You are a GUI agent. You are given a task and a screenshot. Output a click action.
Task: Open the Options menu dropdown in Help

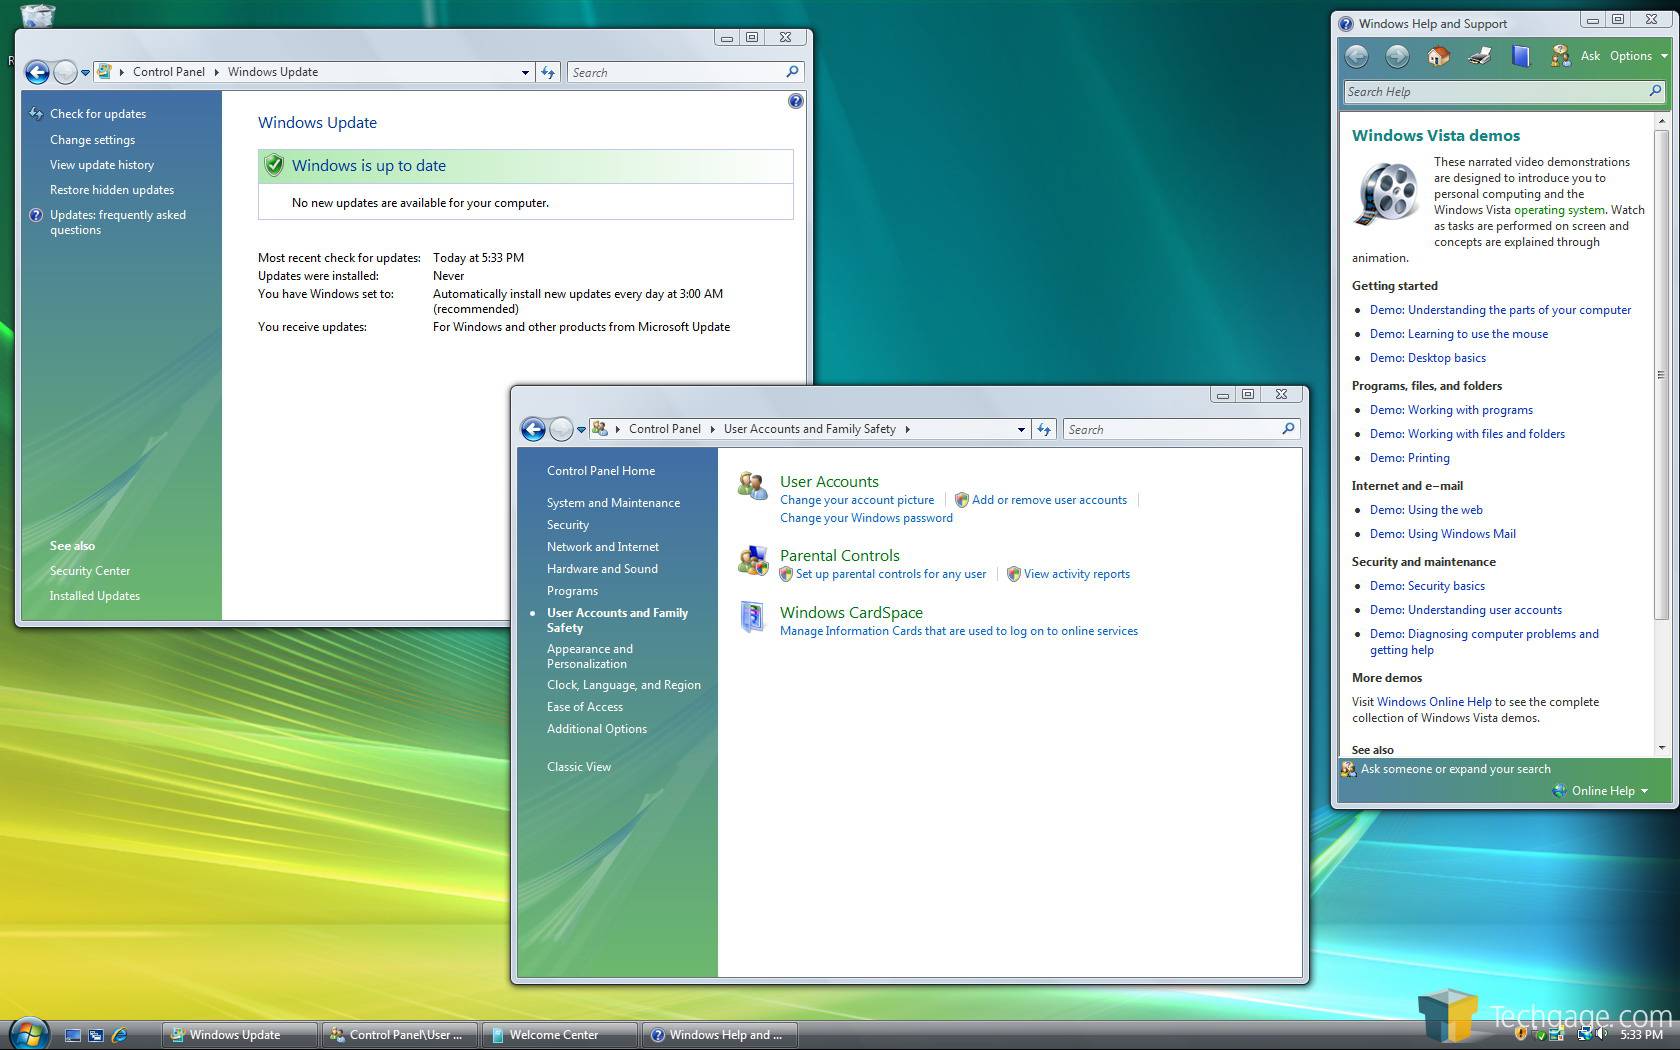click(1664, 56)
